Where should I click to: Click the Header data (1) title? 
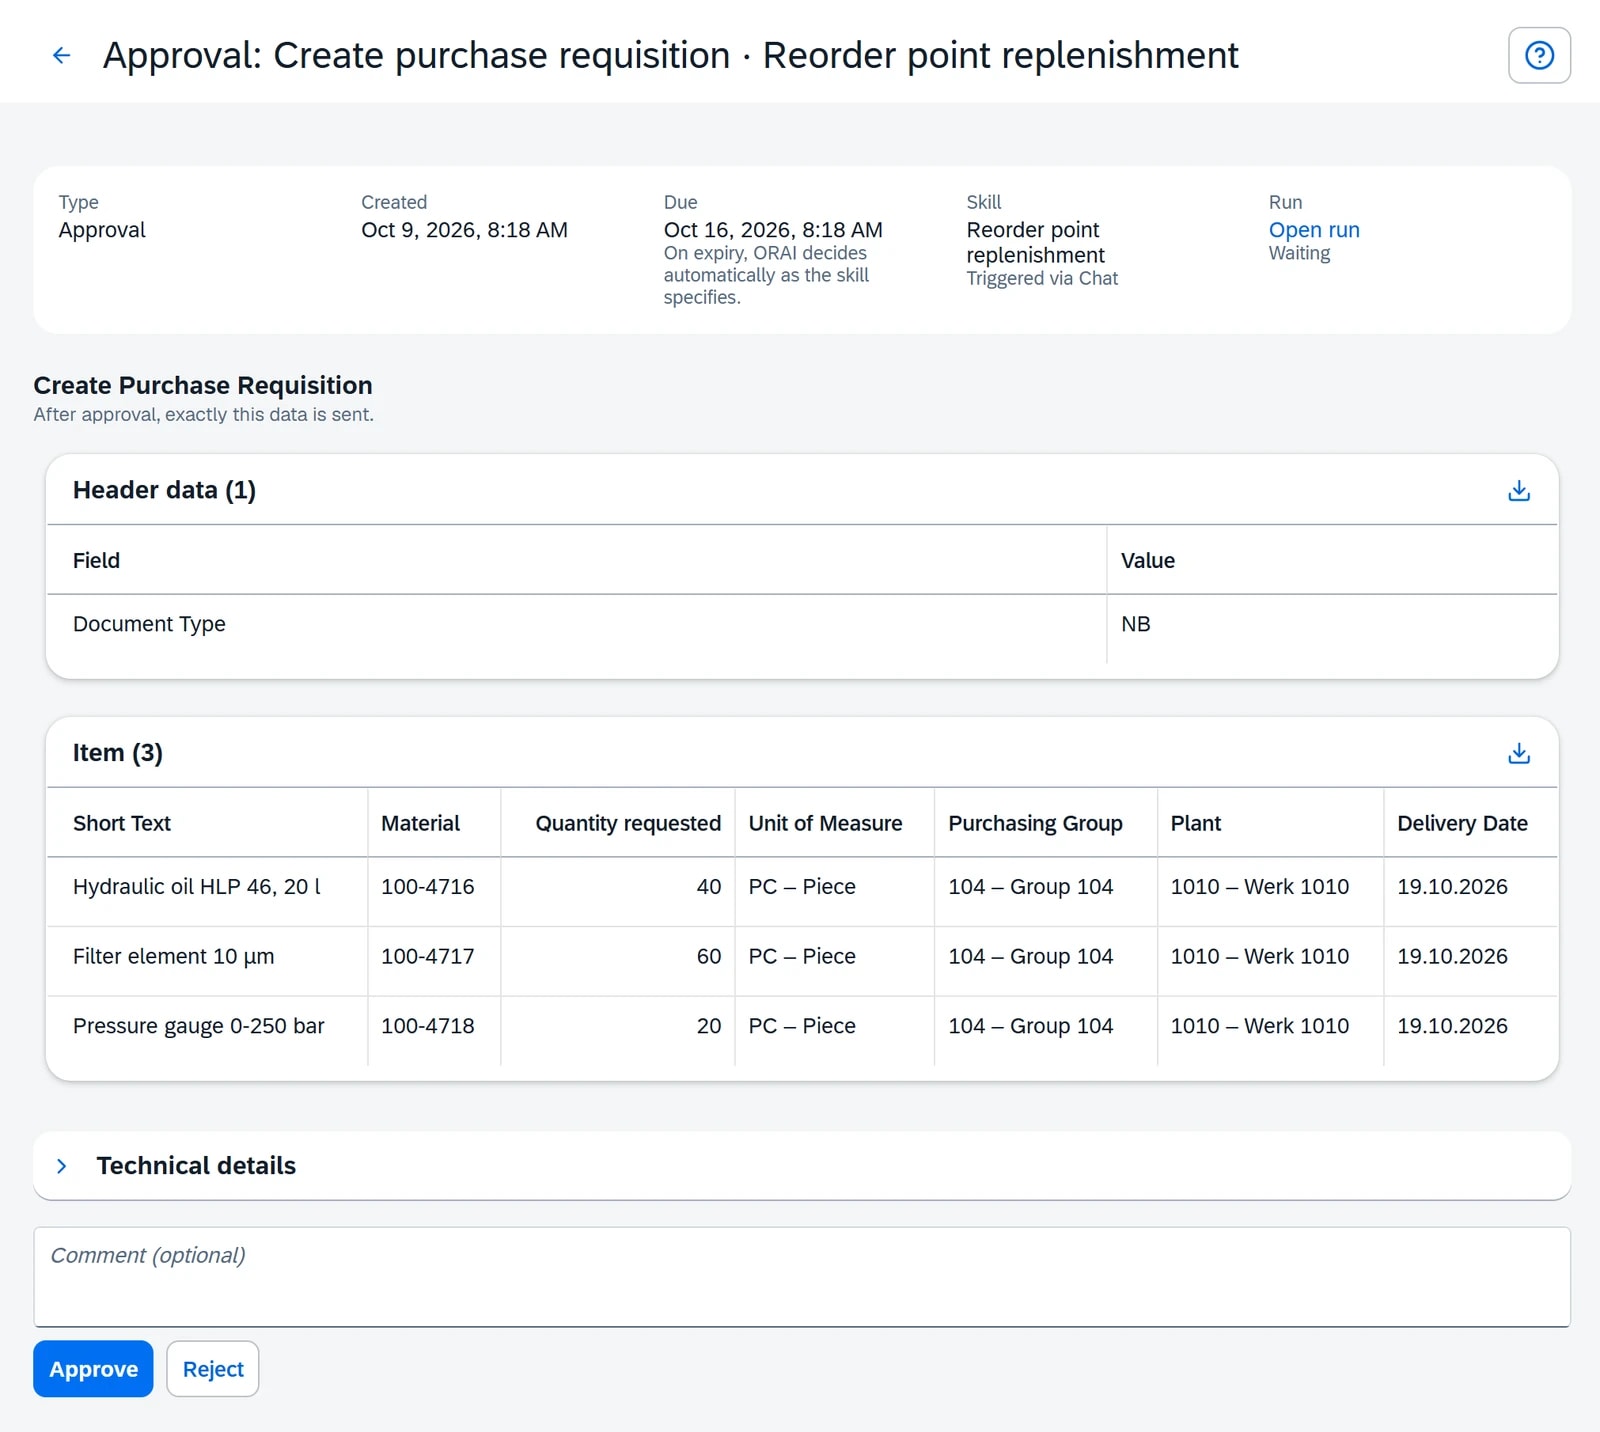[164, 490]
